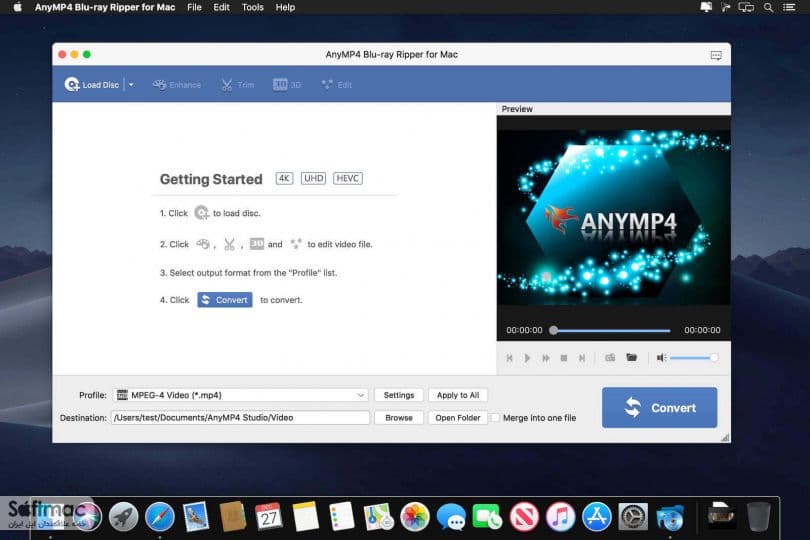The height and width of the screenshot is (540, 810).
Task: Open Spotlight search in menu bar
Action: click(x=768, y=7)
